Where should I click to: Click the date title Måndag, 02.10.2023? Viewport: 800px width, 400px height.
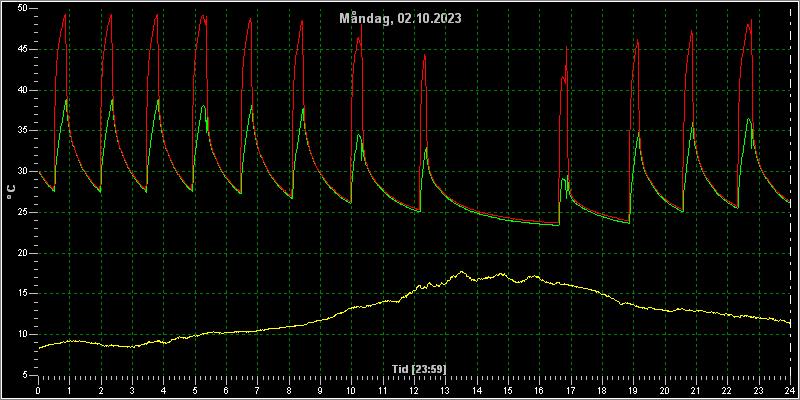(401, 19)
